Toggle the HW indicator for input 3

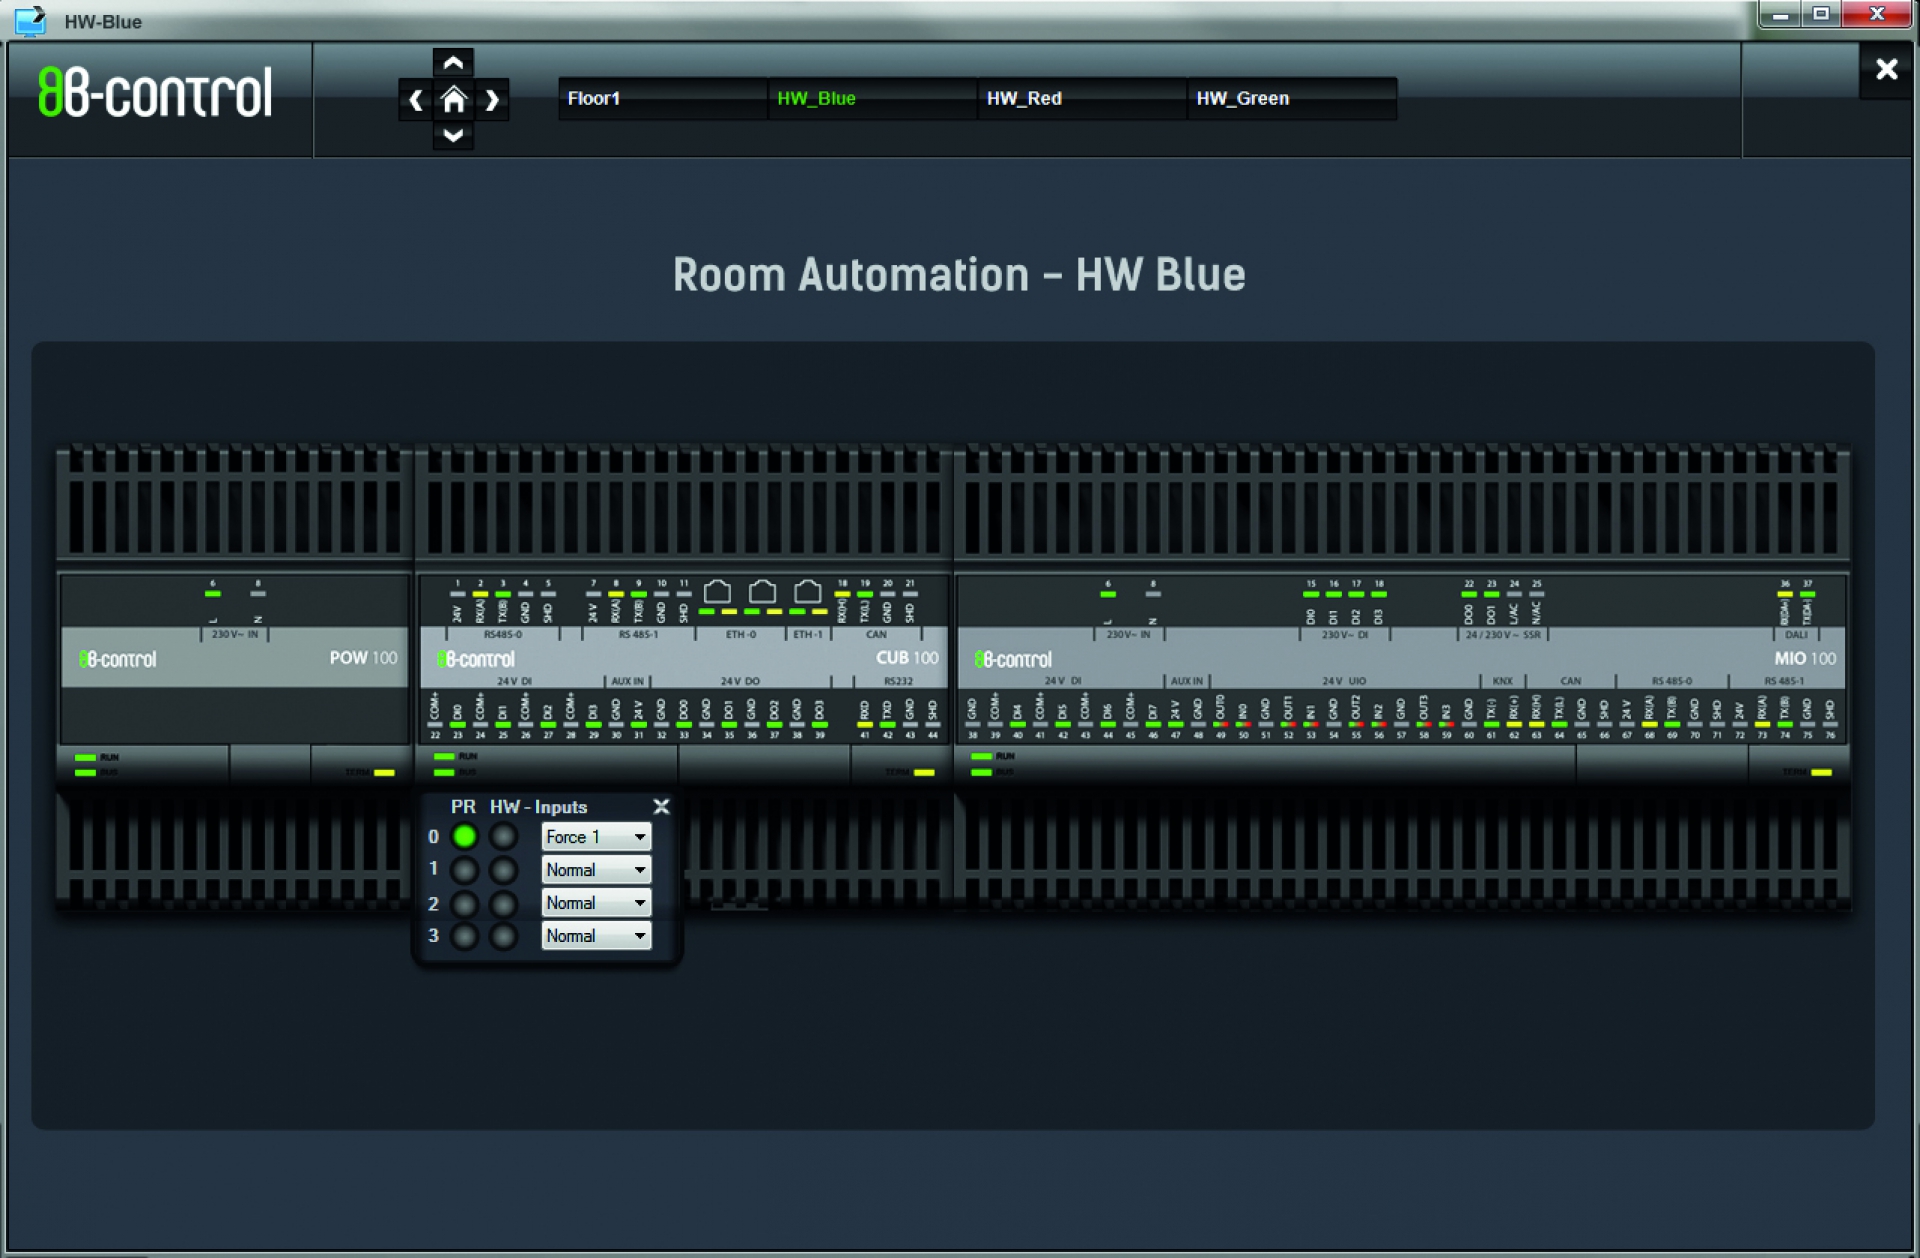click(x=503, y=936)
